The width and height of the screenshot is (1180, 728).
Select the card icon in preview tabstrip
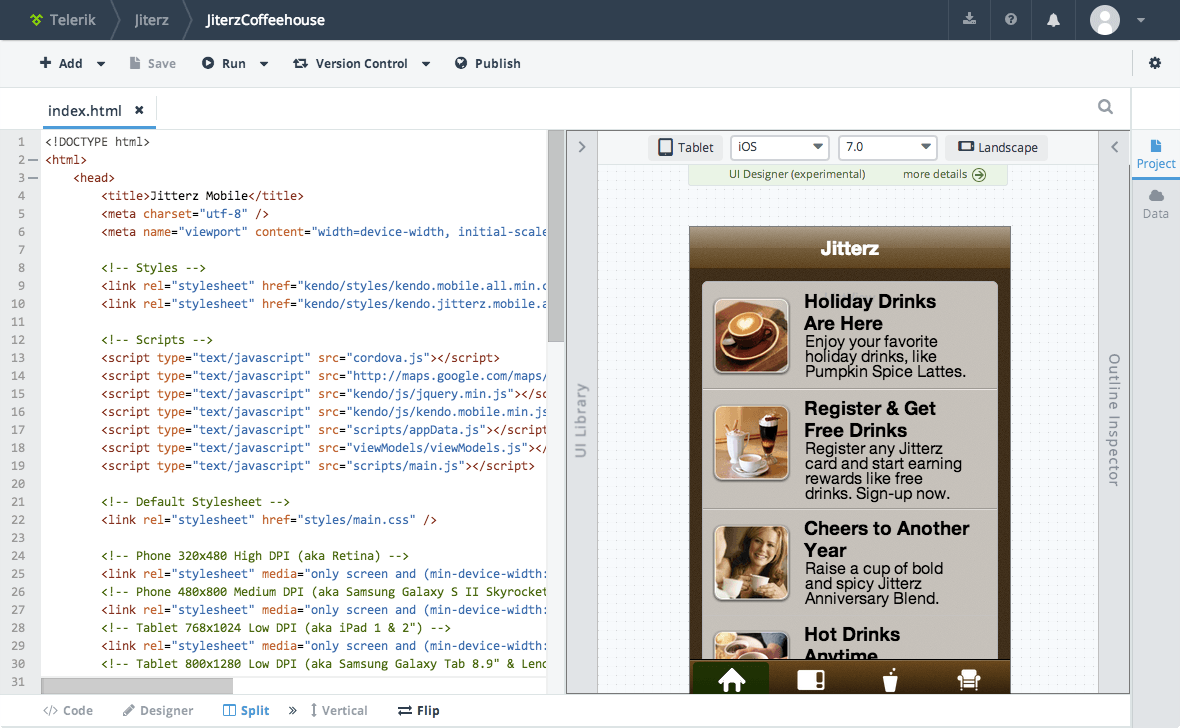pos(810,679)
